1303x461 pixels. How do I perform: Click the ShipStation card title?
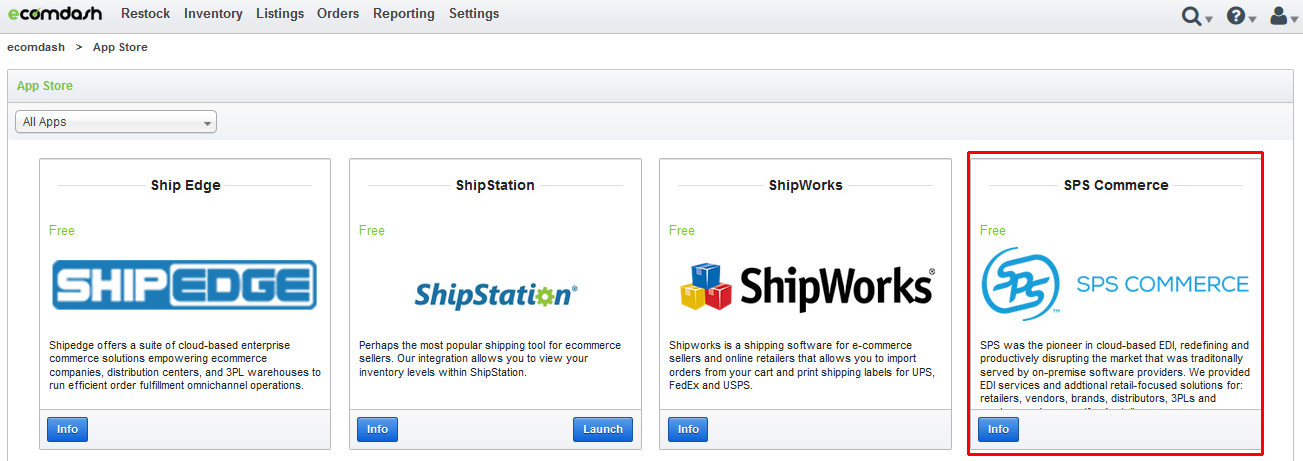pyautogui.click(x=495, y=185)
